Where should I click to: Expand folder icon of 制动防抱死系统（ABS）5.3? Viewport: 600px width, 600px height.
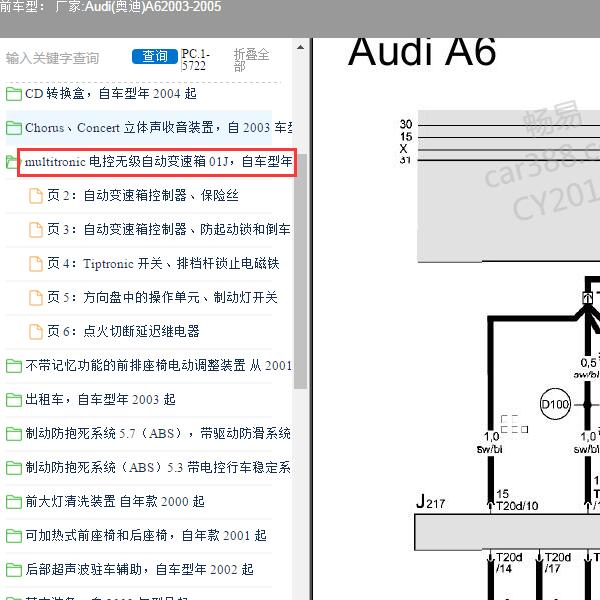click(14, 468)
